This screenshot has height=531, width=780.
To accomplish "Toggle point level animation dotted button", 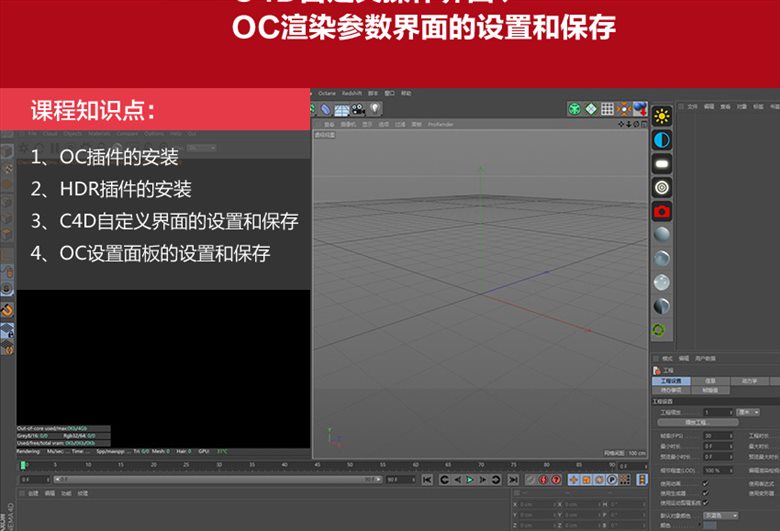I will pos(625,480).
